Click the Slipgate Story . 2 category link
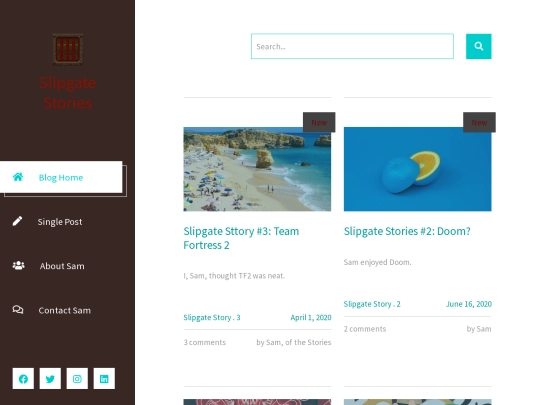Image resolution: width=540 pixels, height=405 pixels. point(372,304)
